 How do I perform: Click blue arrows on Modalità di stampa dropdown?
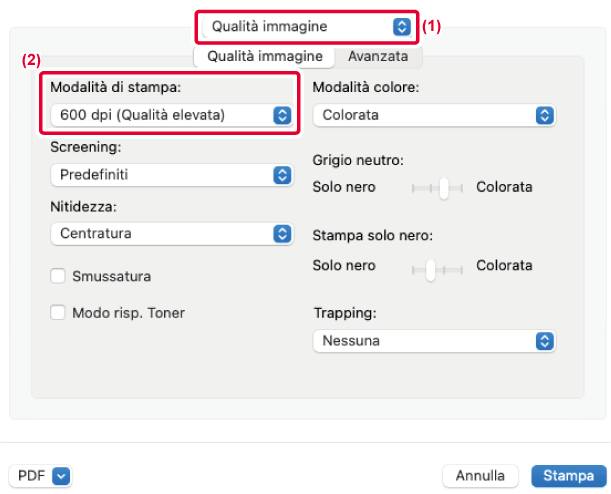coord(283,115)
